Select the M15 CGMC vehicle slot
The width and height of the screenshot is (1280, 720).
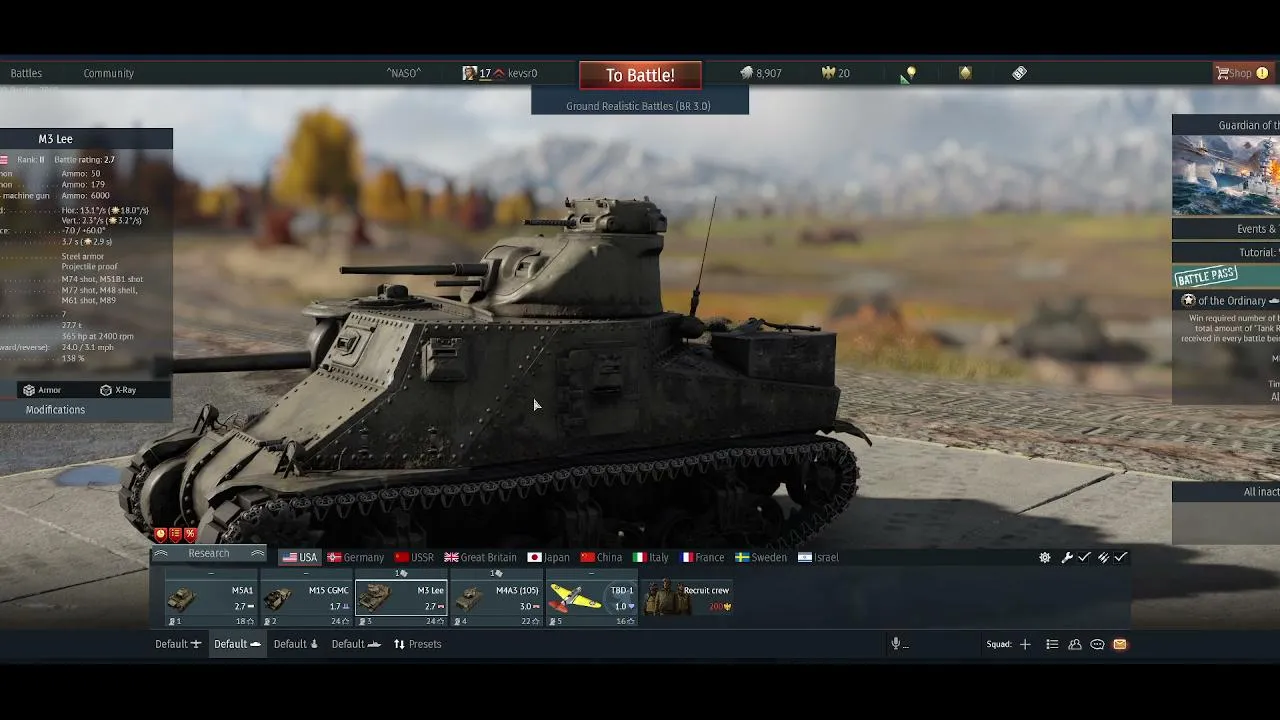pyautogui.click(x=306, y=598)
